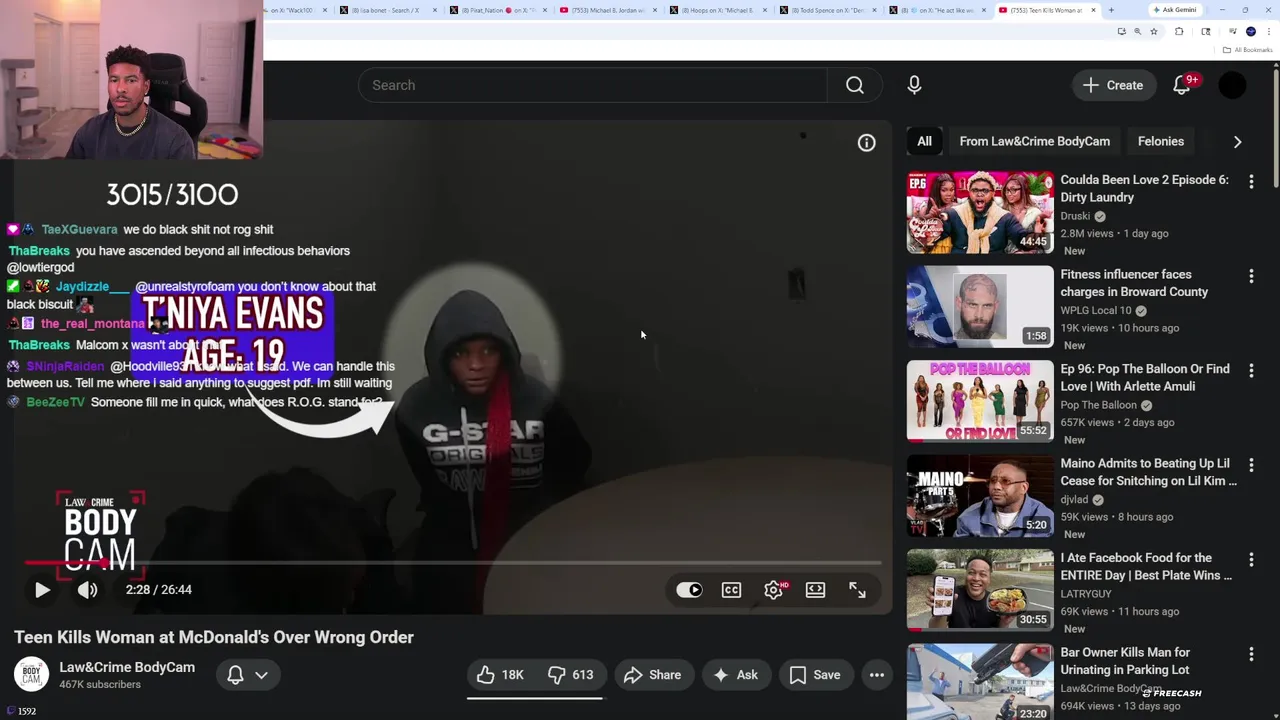
Task: Toggle autoplay switch in player
Action: [689, 590]
